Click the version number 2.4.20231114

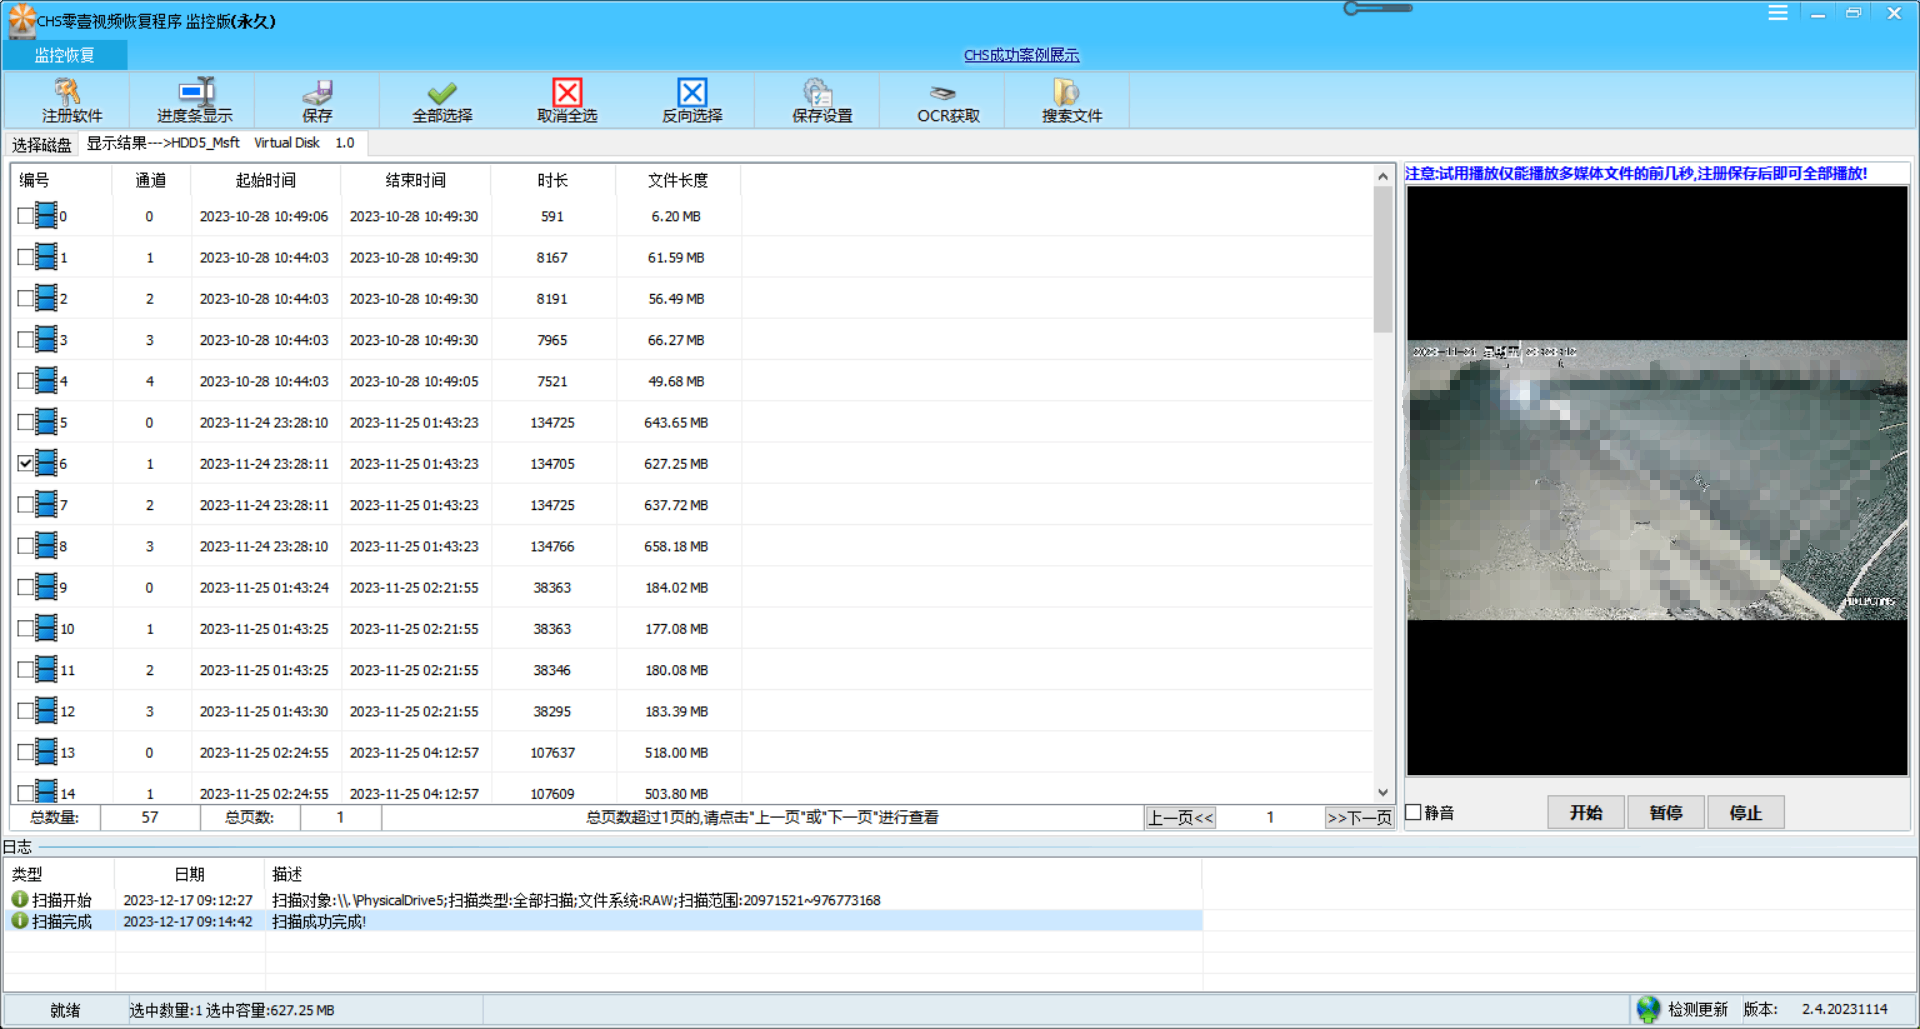[1844, 1009]
